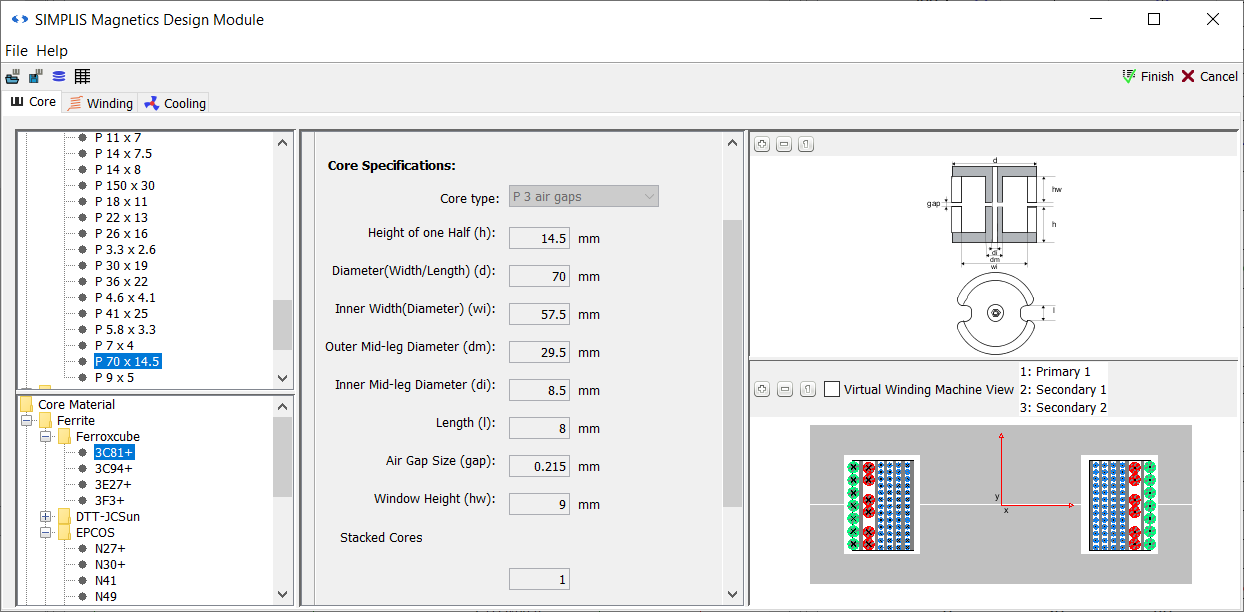1244x612 pixels.
Task: Zoom in on the core diagram
Action: pyautogui.click(x=762, y=145)
